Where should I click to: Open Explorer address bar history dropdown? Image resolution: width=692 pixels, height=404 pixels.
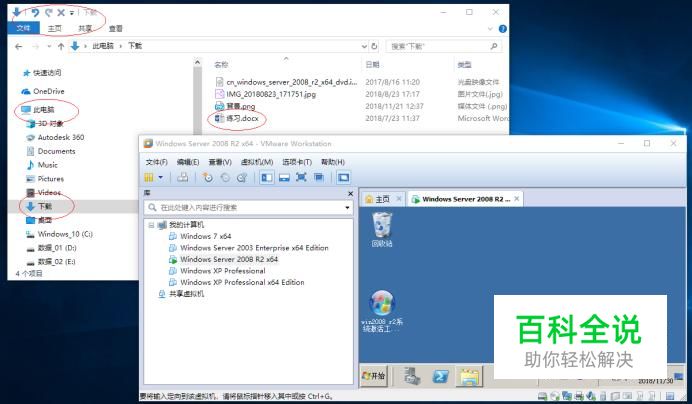pyautogui.click(x=364, y=46)
